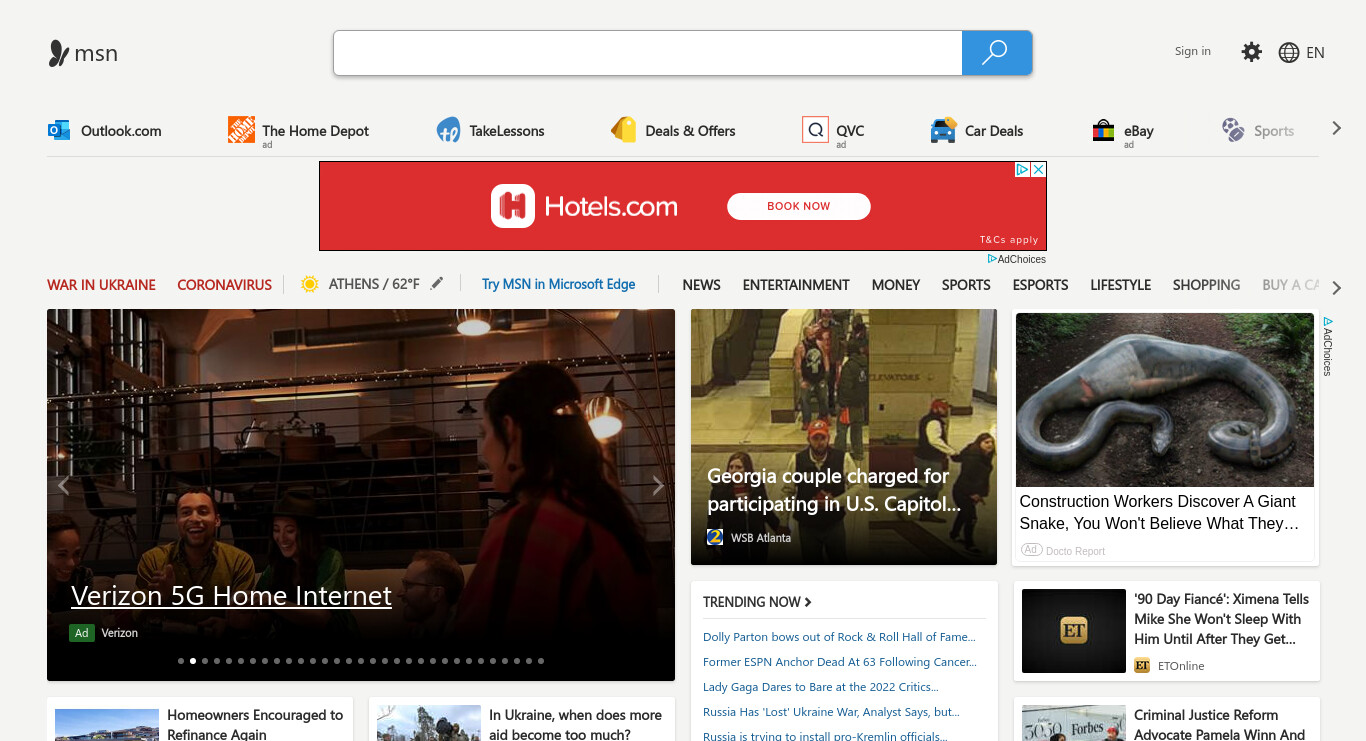The height and width of the screenshot is (741, 1366).
Task: Click the MSN butterfly logo
Action: click(59, 54)
